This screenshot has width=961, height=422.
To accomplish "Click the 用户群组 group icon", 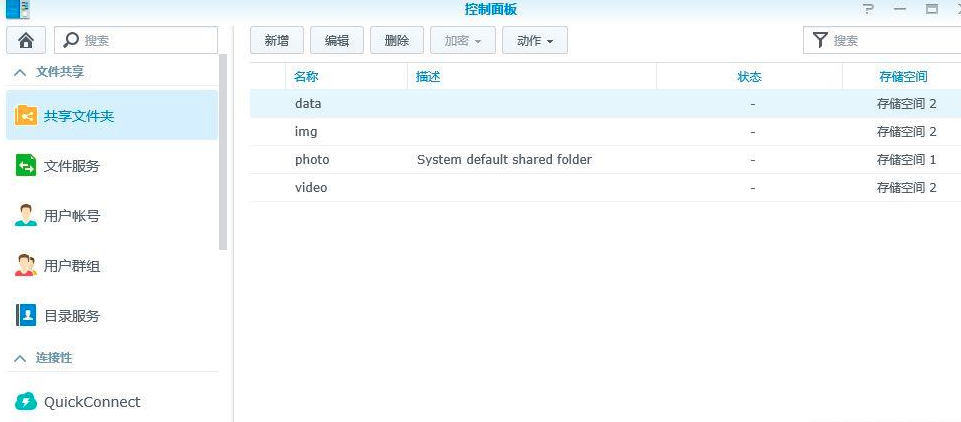I will [x=26, y=265].
